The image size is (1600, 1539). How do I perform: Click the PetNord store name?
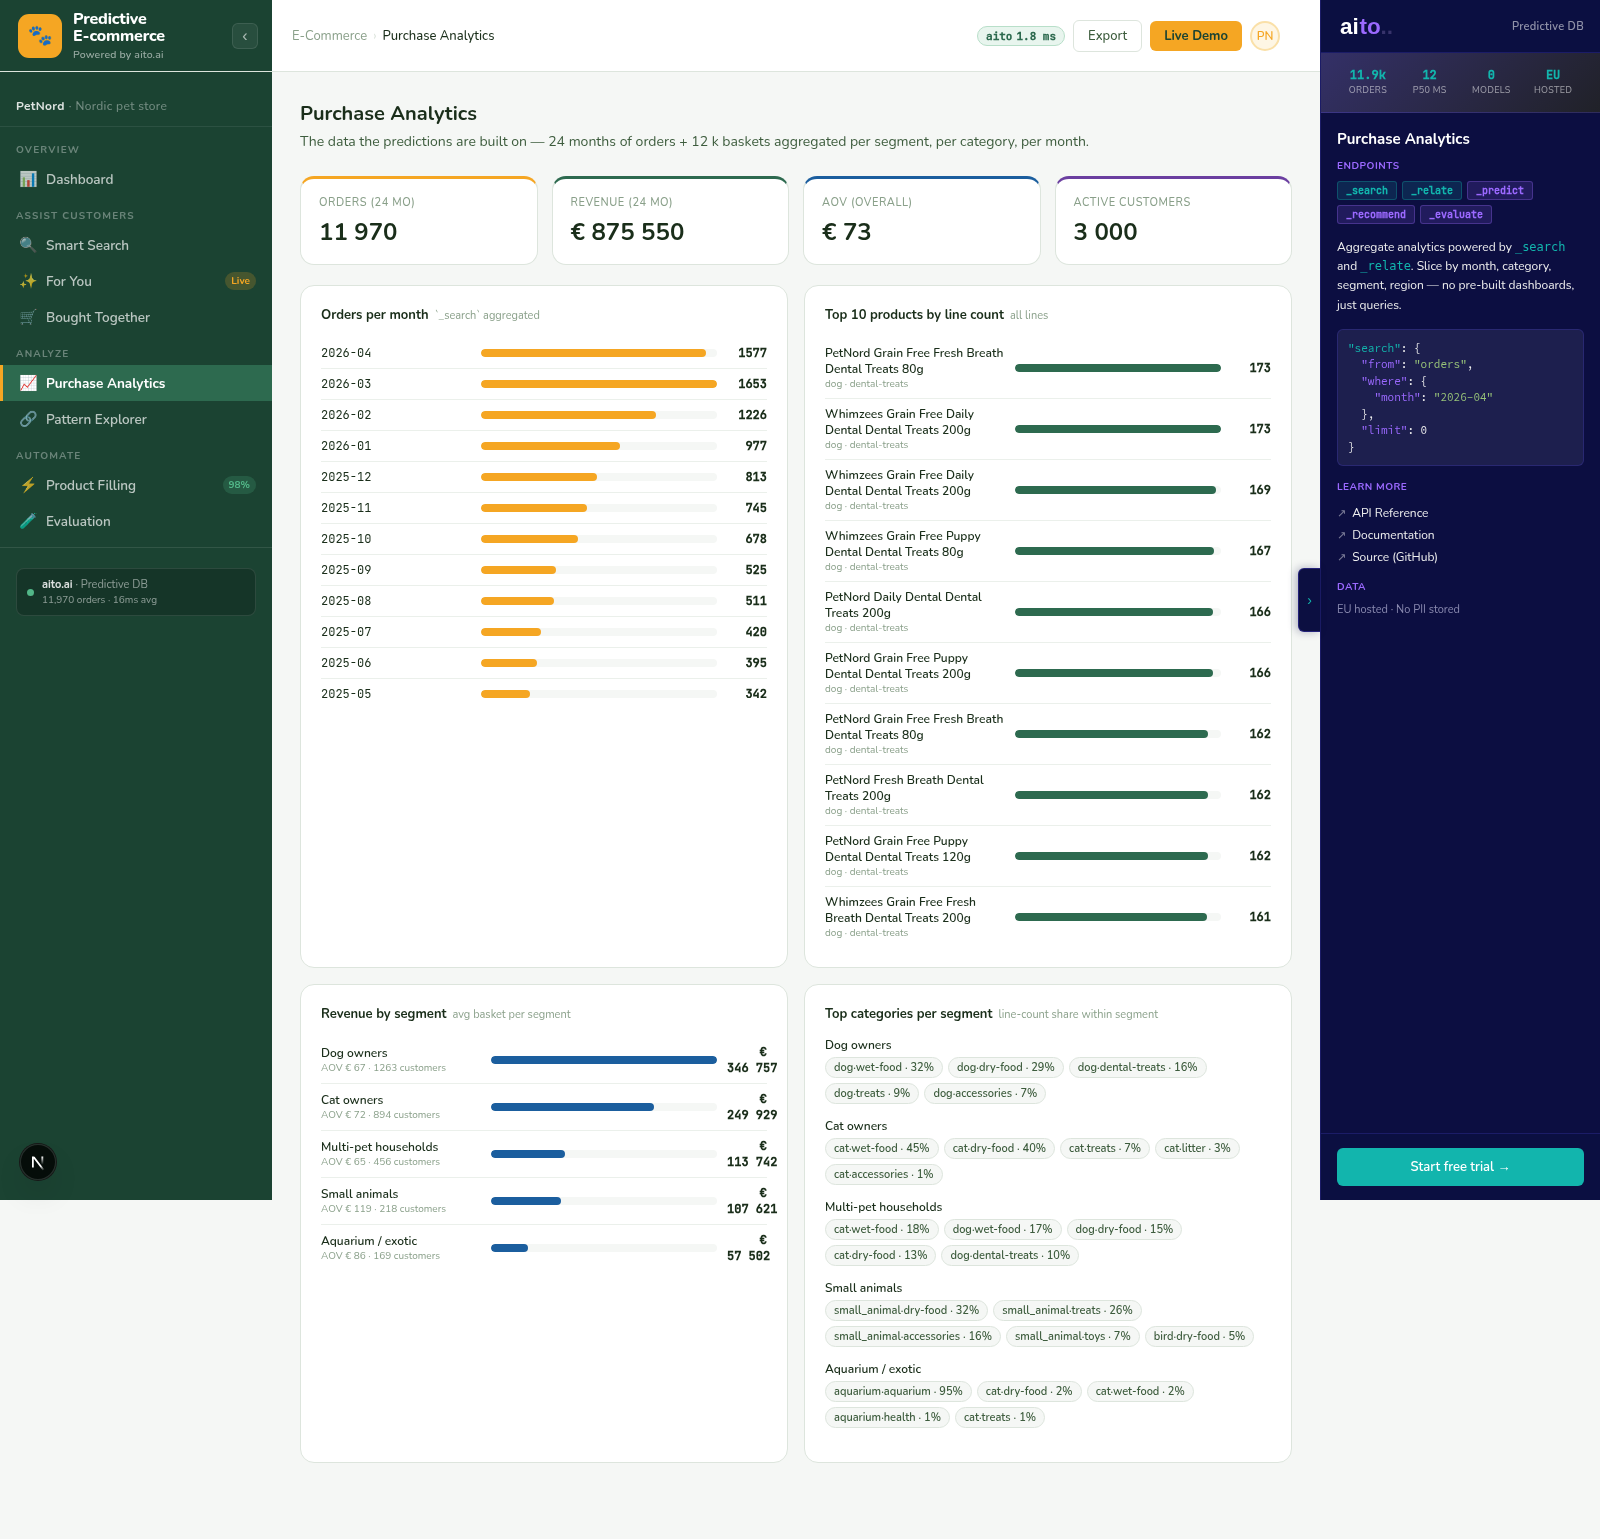40,106
